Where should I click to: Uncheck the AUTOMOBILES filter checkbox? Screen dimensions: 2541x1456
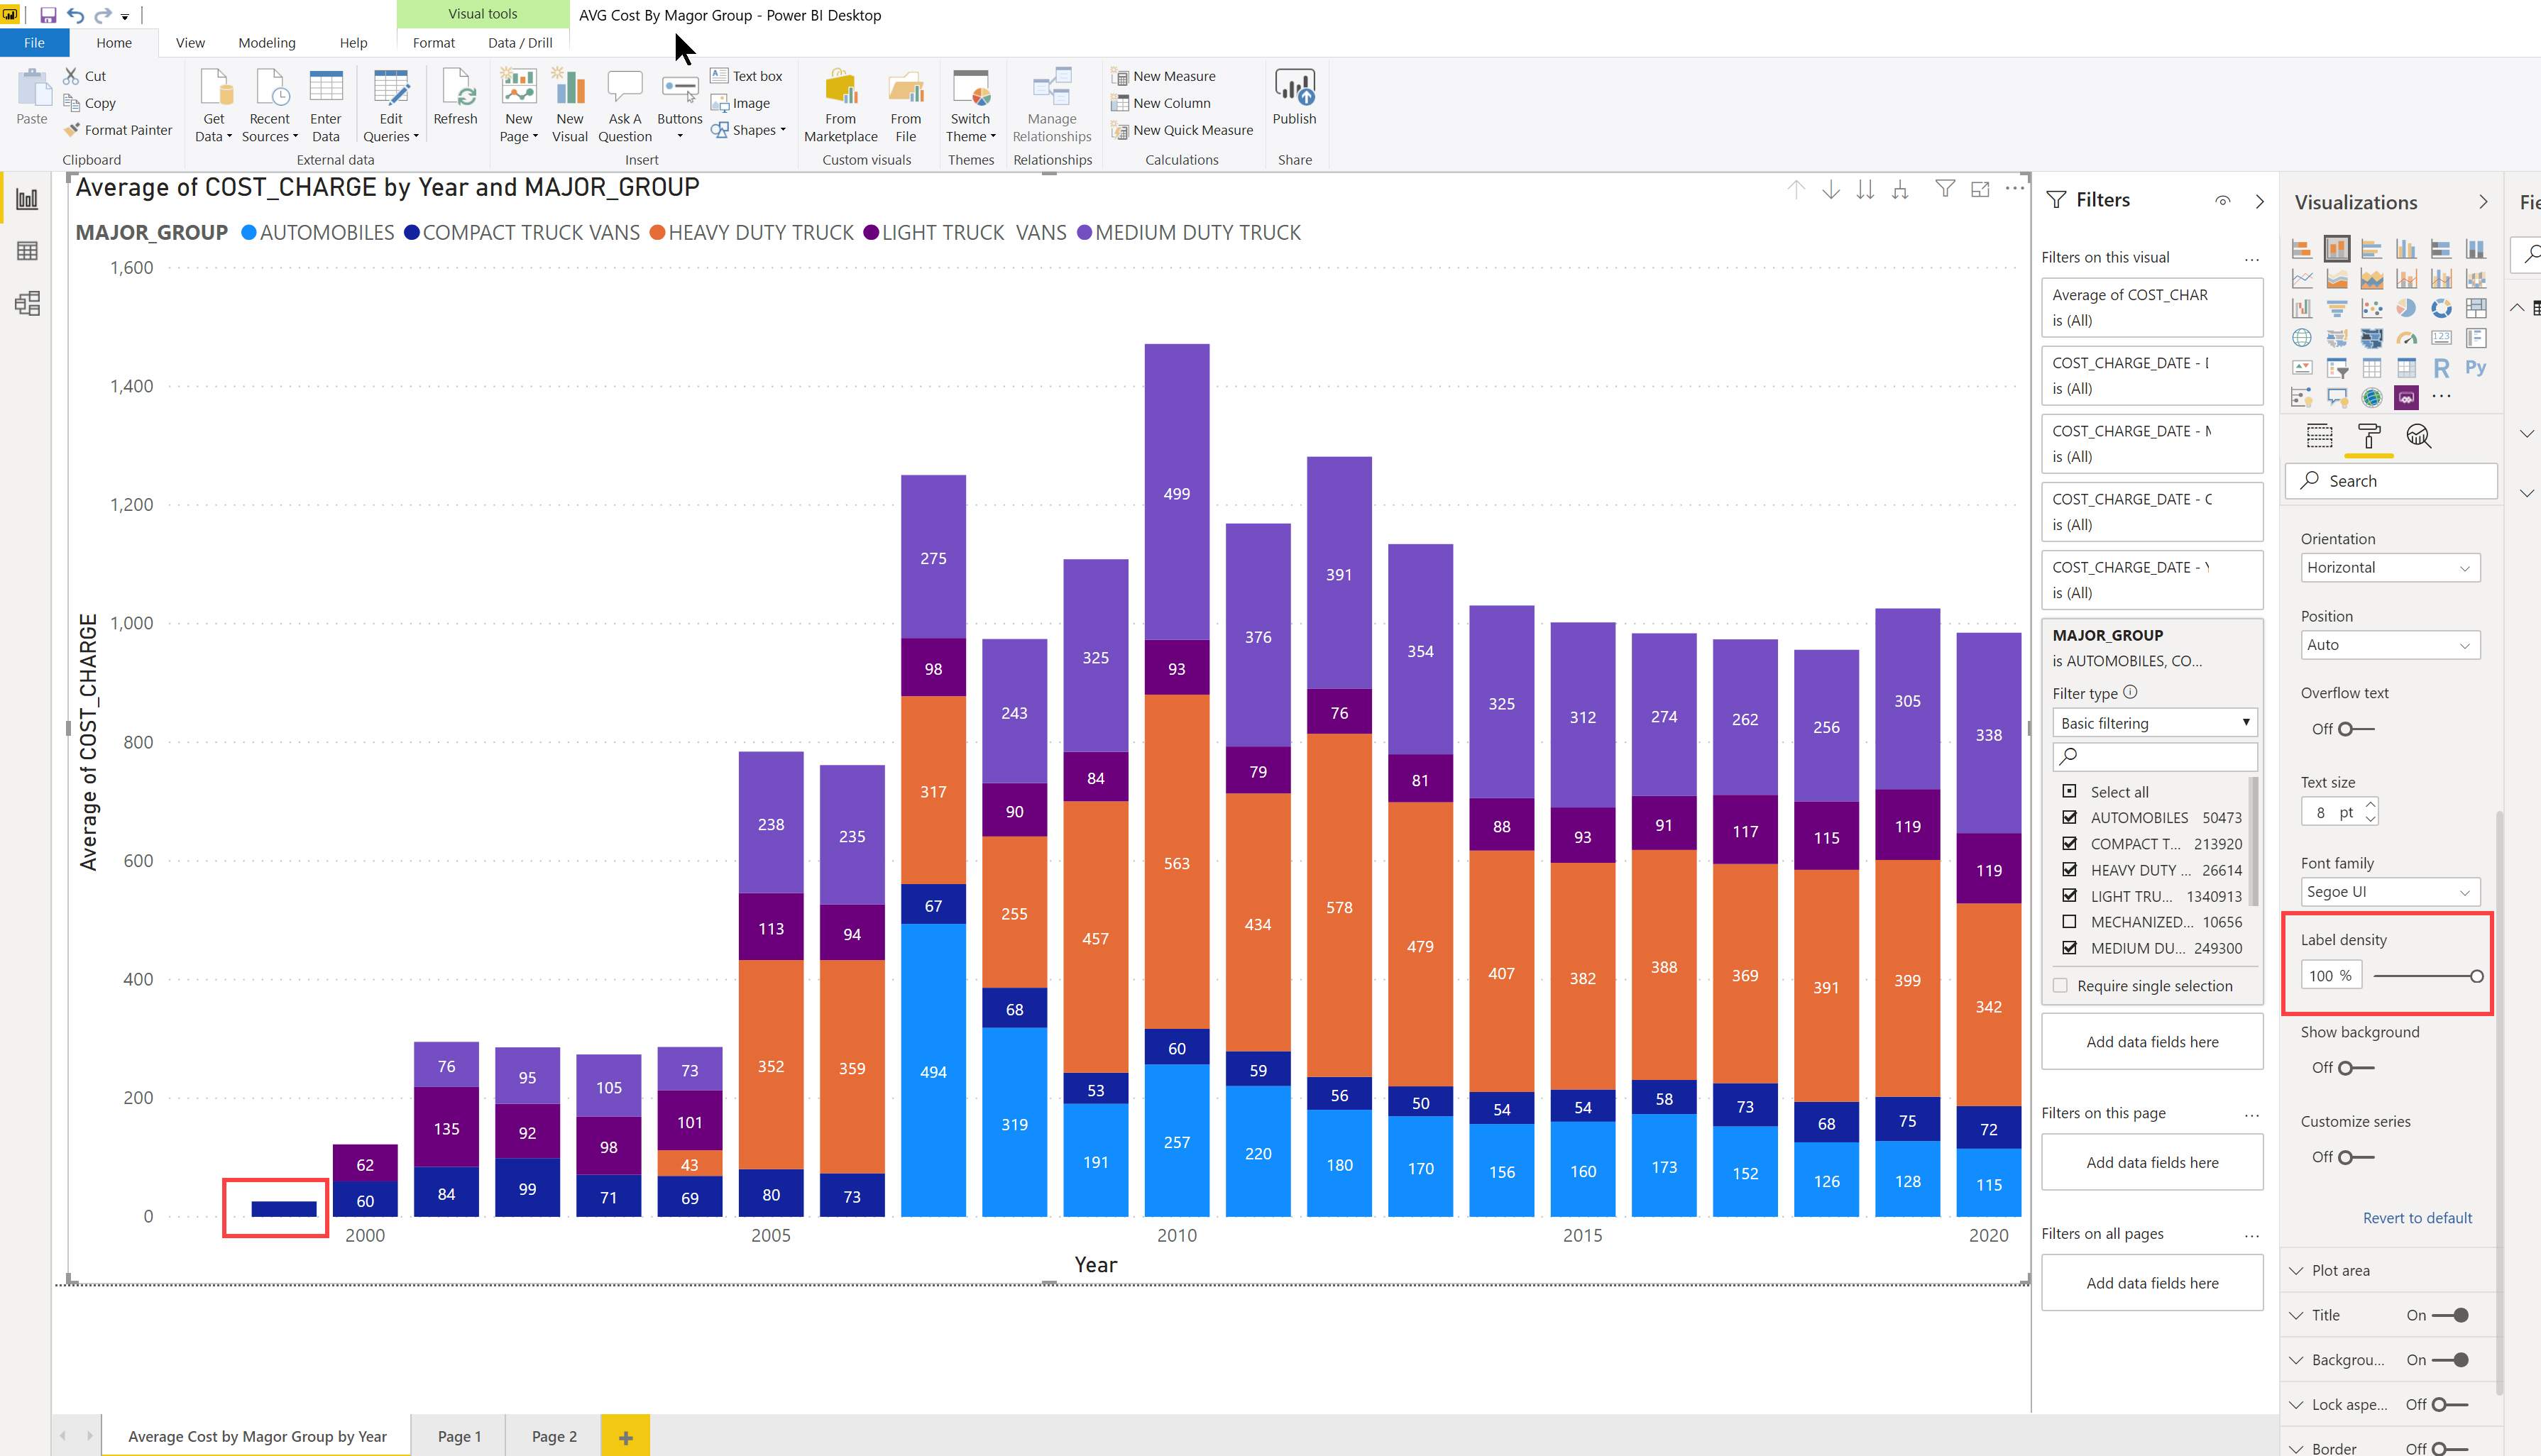point(2069,817)
